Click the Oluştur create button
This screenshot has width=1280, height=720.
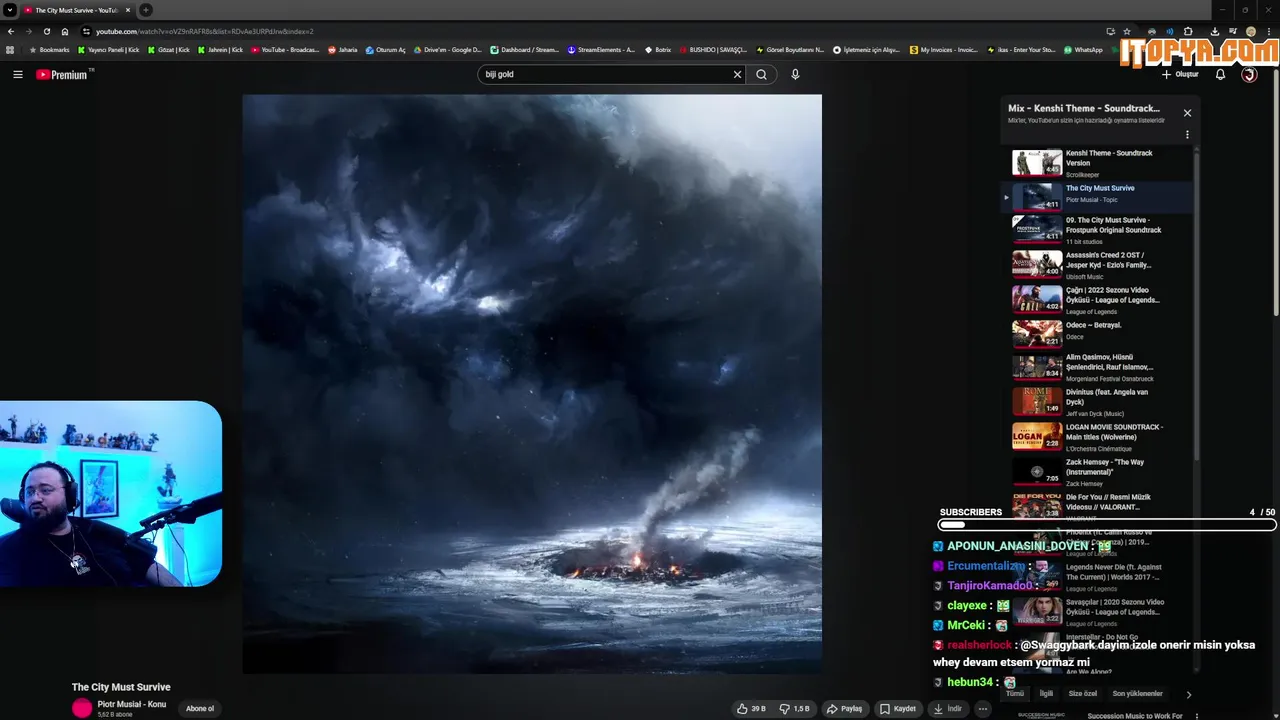click(1180, 74)
